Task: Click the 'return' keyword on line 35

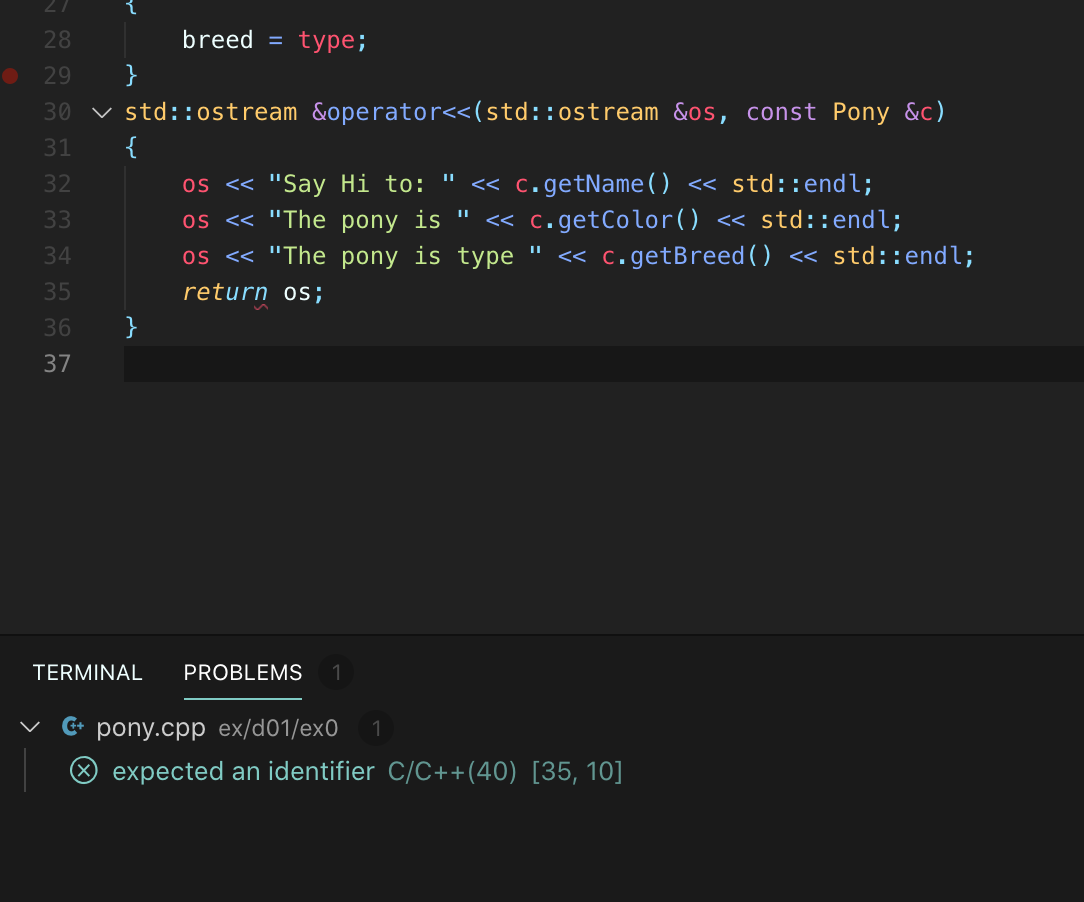Action: pos(225,292)
